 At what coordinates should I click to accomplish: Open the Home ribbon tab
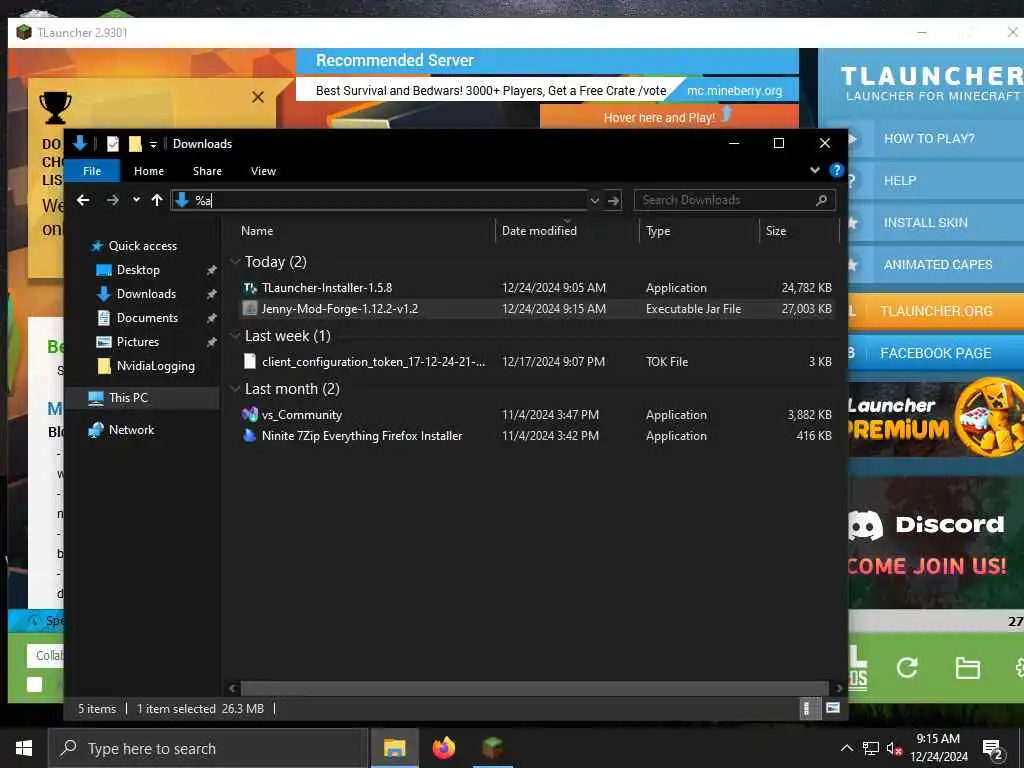pos(149,171)
